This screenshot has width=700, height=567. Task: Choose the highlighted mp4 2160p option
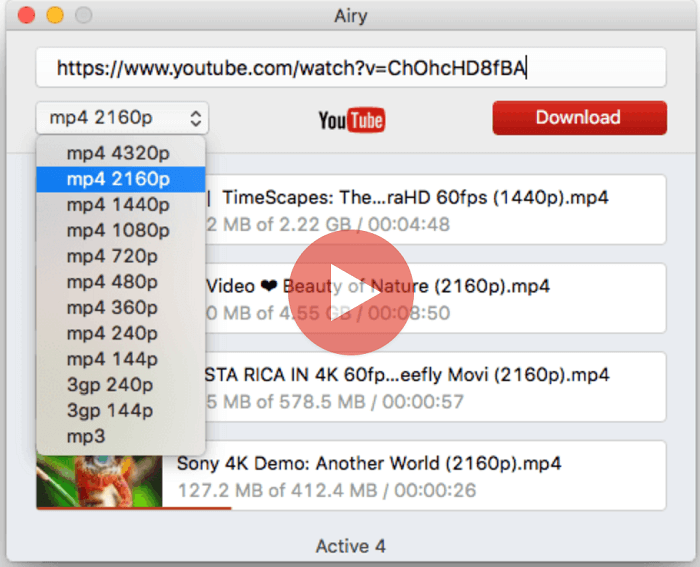120,180
